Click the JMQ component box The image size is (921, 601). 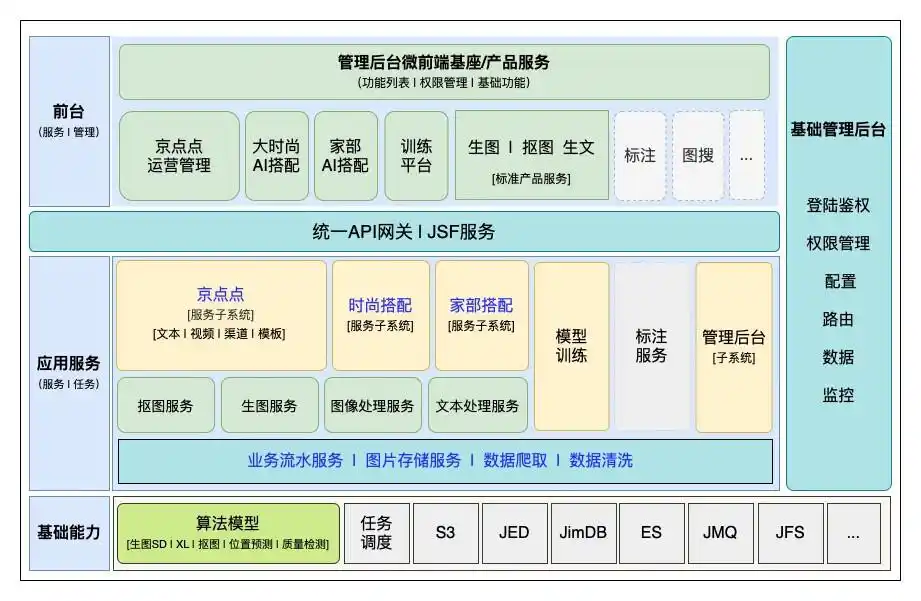point(720,534)
